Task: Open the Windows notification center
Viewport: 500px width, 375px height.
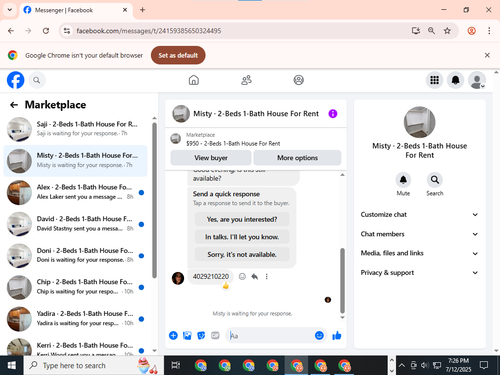Action: click(x=484, y=366)
